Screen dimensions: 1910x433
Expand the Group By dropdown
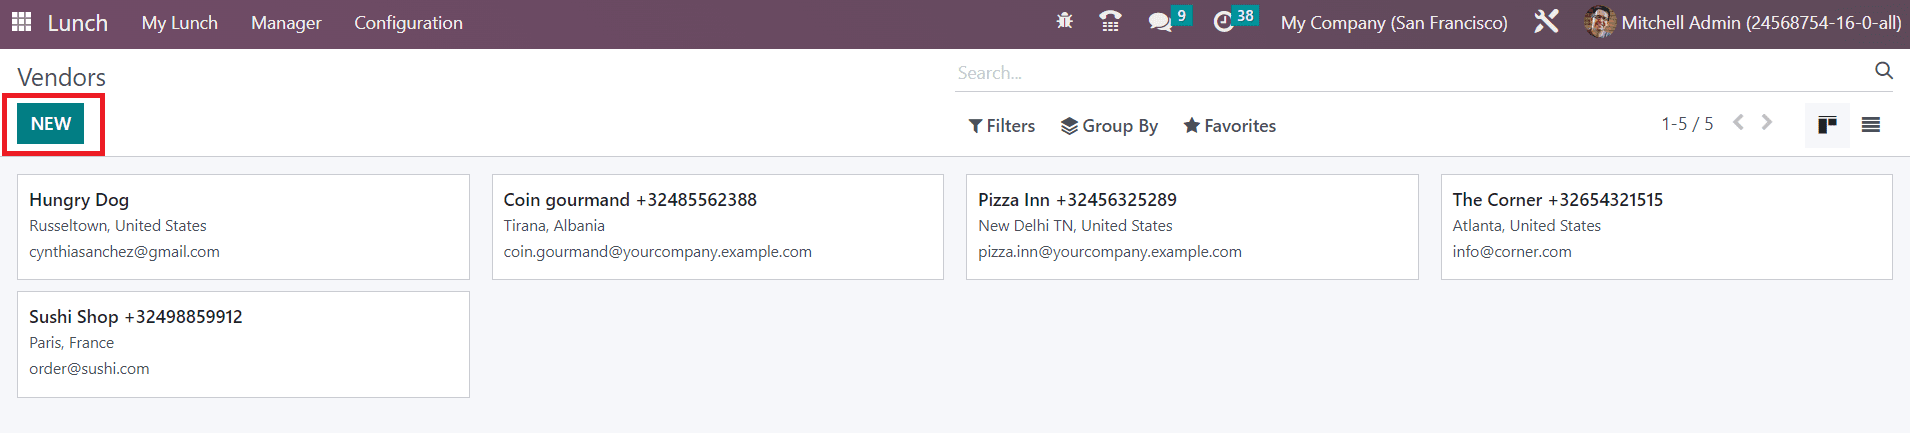1109,126
